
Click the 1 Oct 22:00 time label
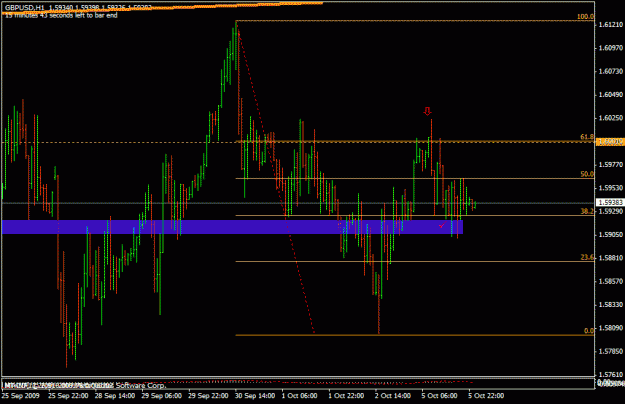coord(346,396)
